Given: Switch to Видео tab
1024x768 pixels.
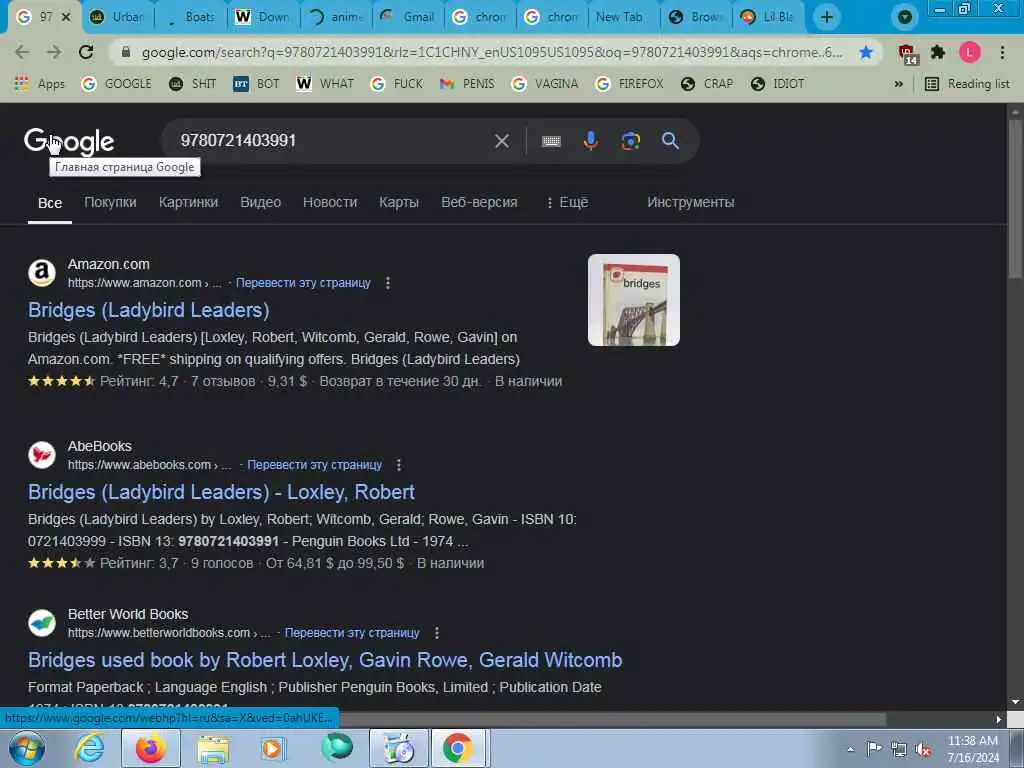Looking at the screenshot, I should (x=261, y=202).
